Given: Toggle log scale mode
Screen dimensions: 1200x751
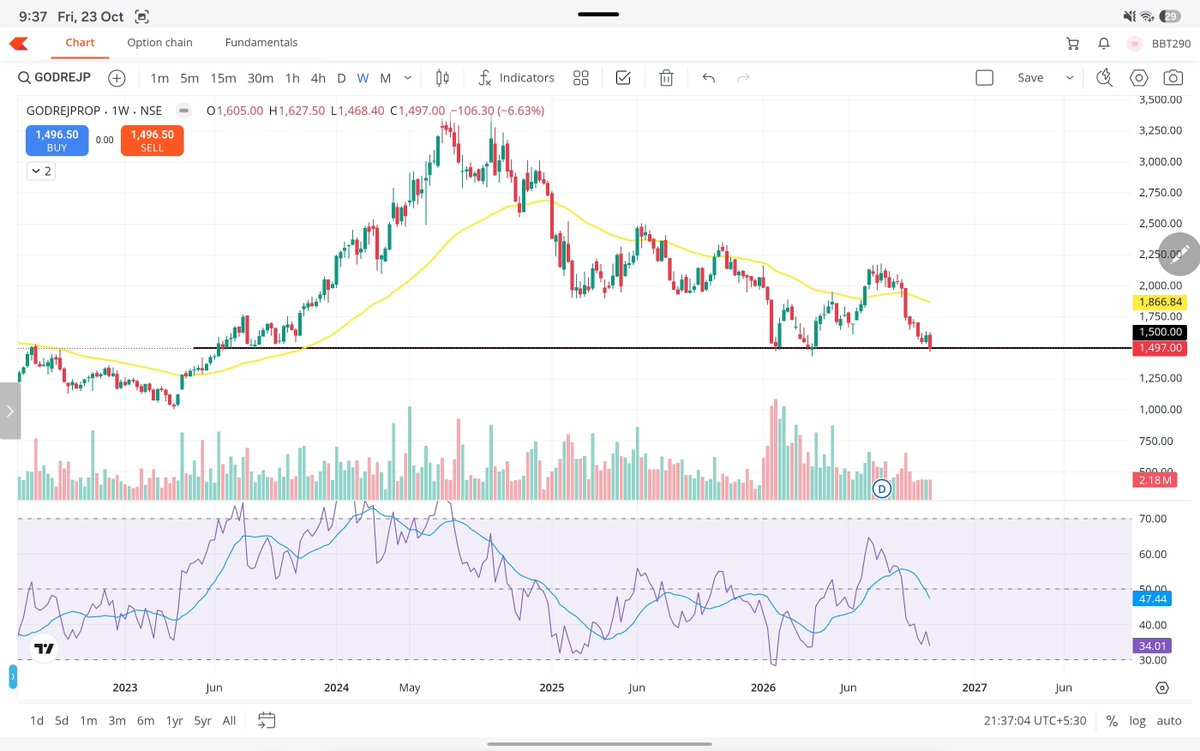Looking at the screenshot, I should (1138, 721).
